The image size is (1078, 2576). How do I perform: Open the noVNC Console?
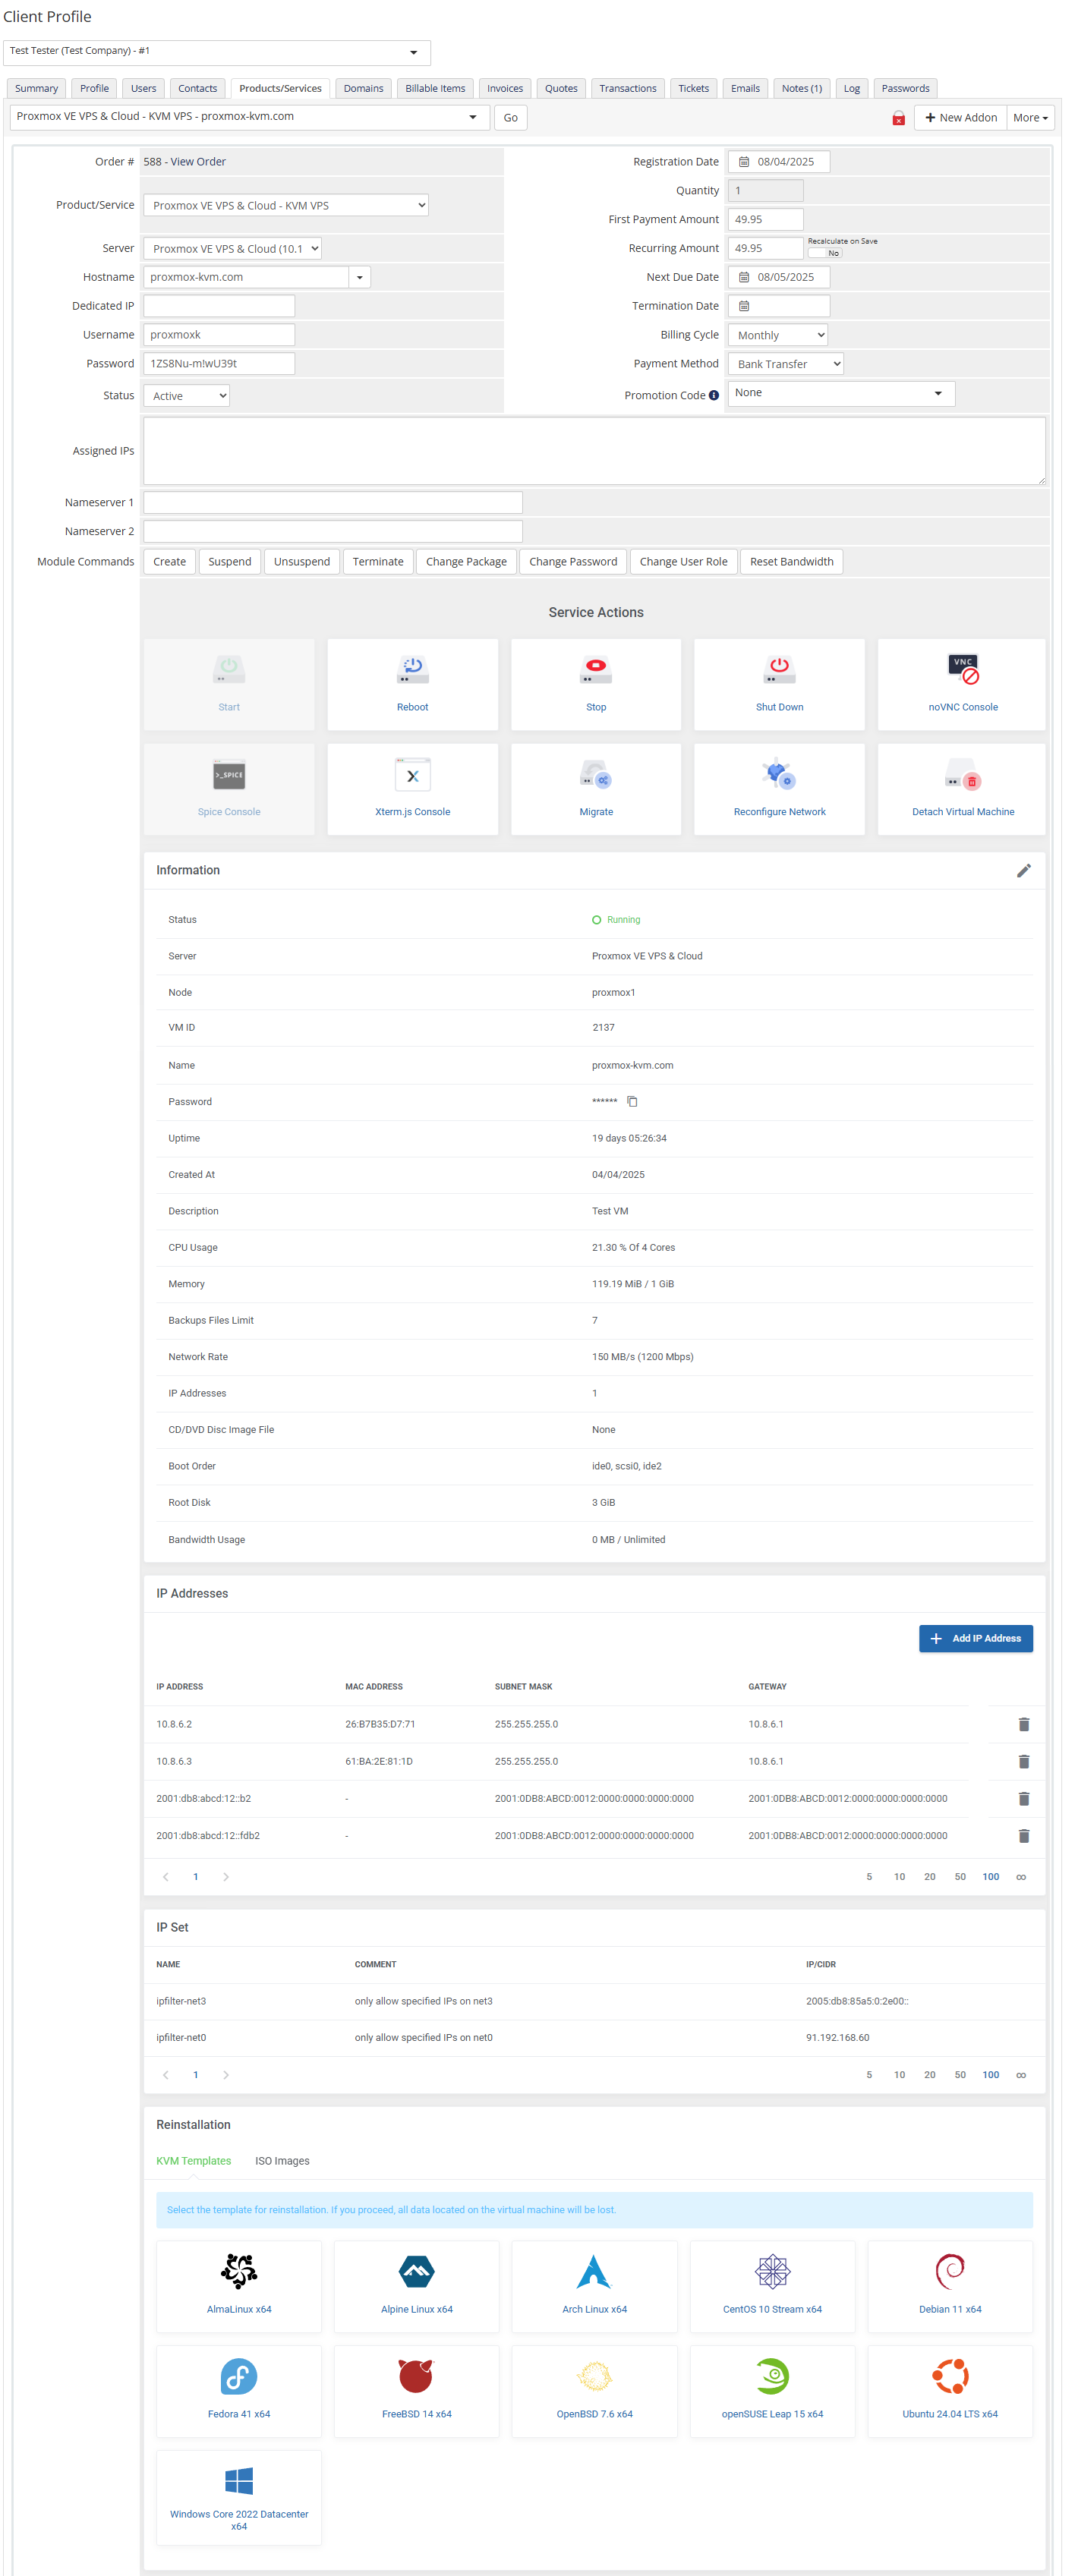pos(962,669)
